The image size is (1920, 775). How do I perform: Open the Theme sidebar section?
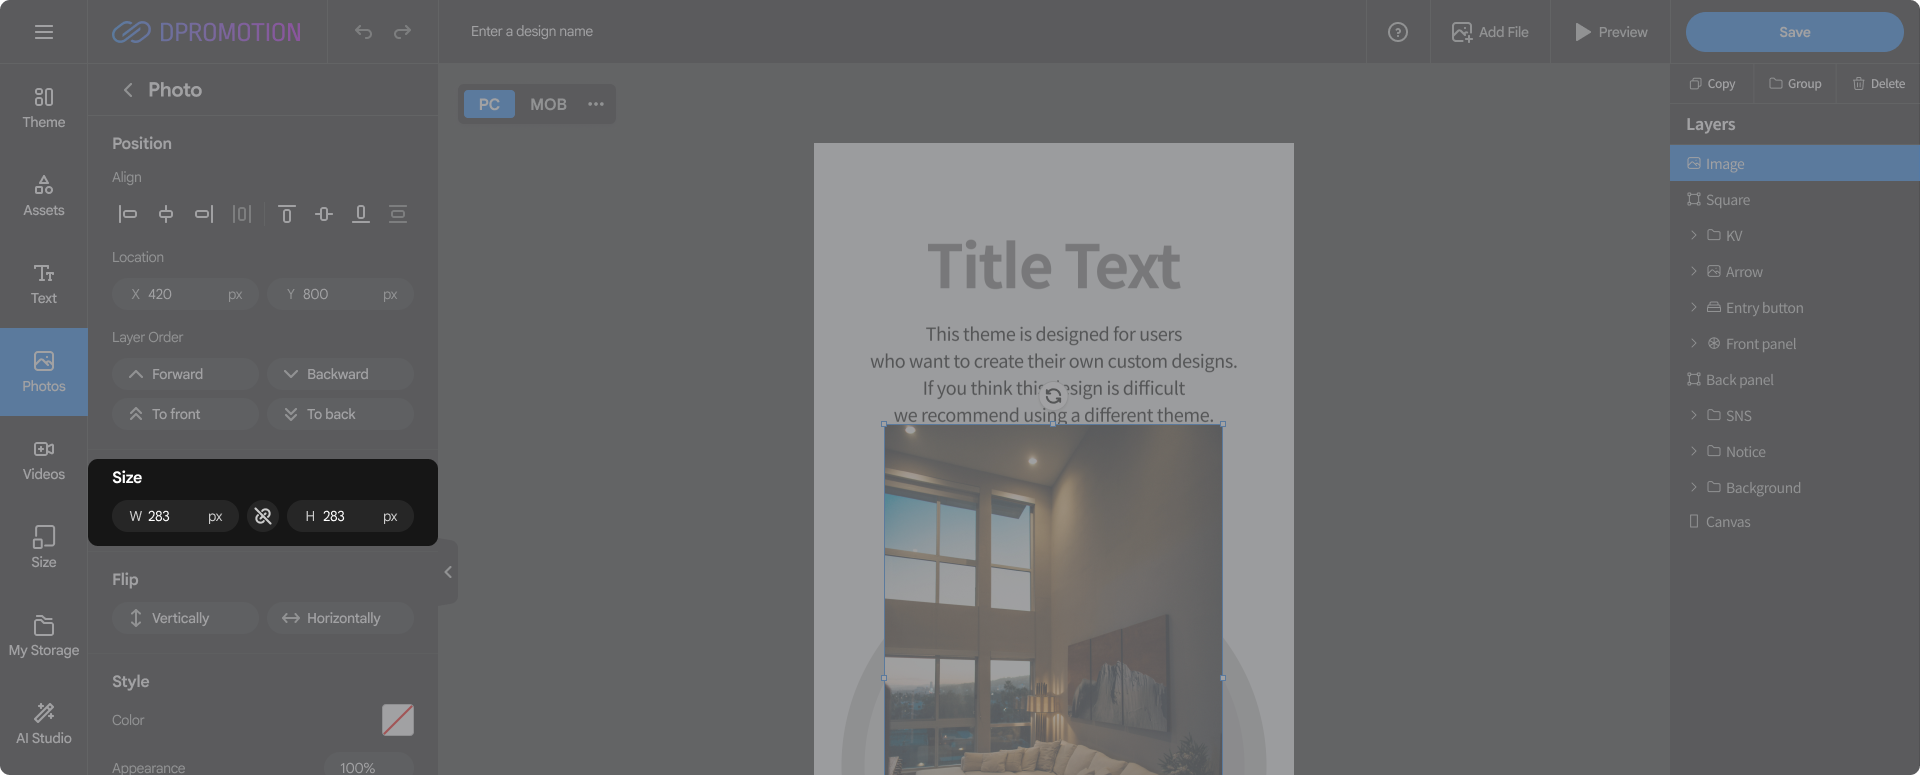tap(44, 108)
